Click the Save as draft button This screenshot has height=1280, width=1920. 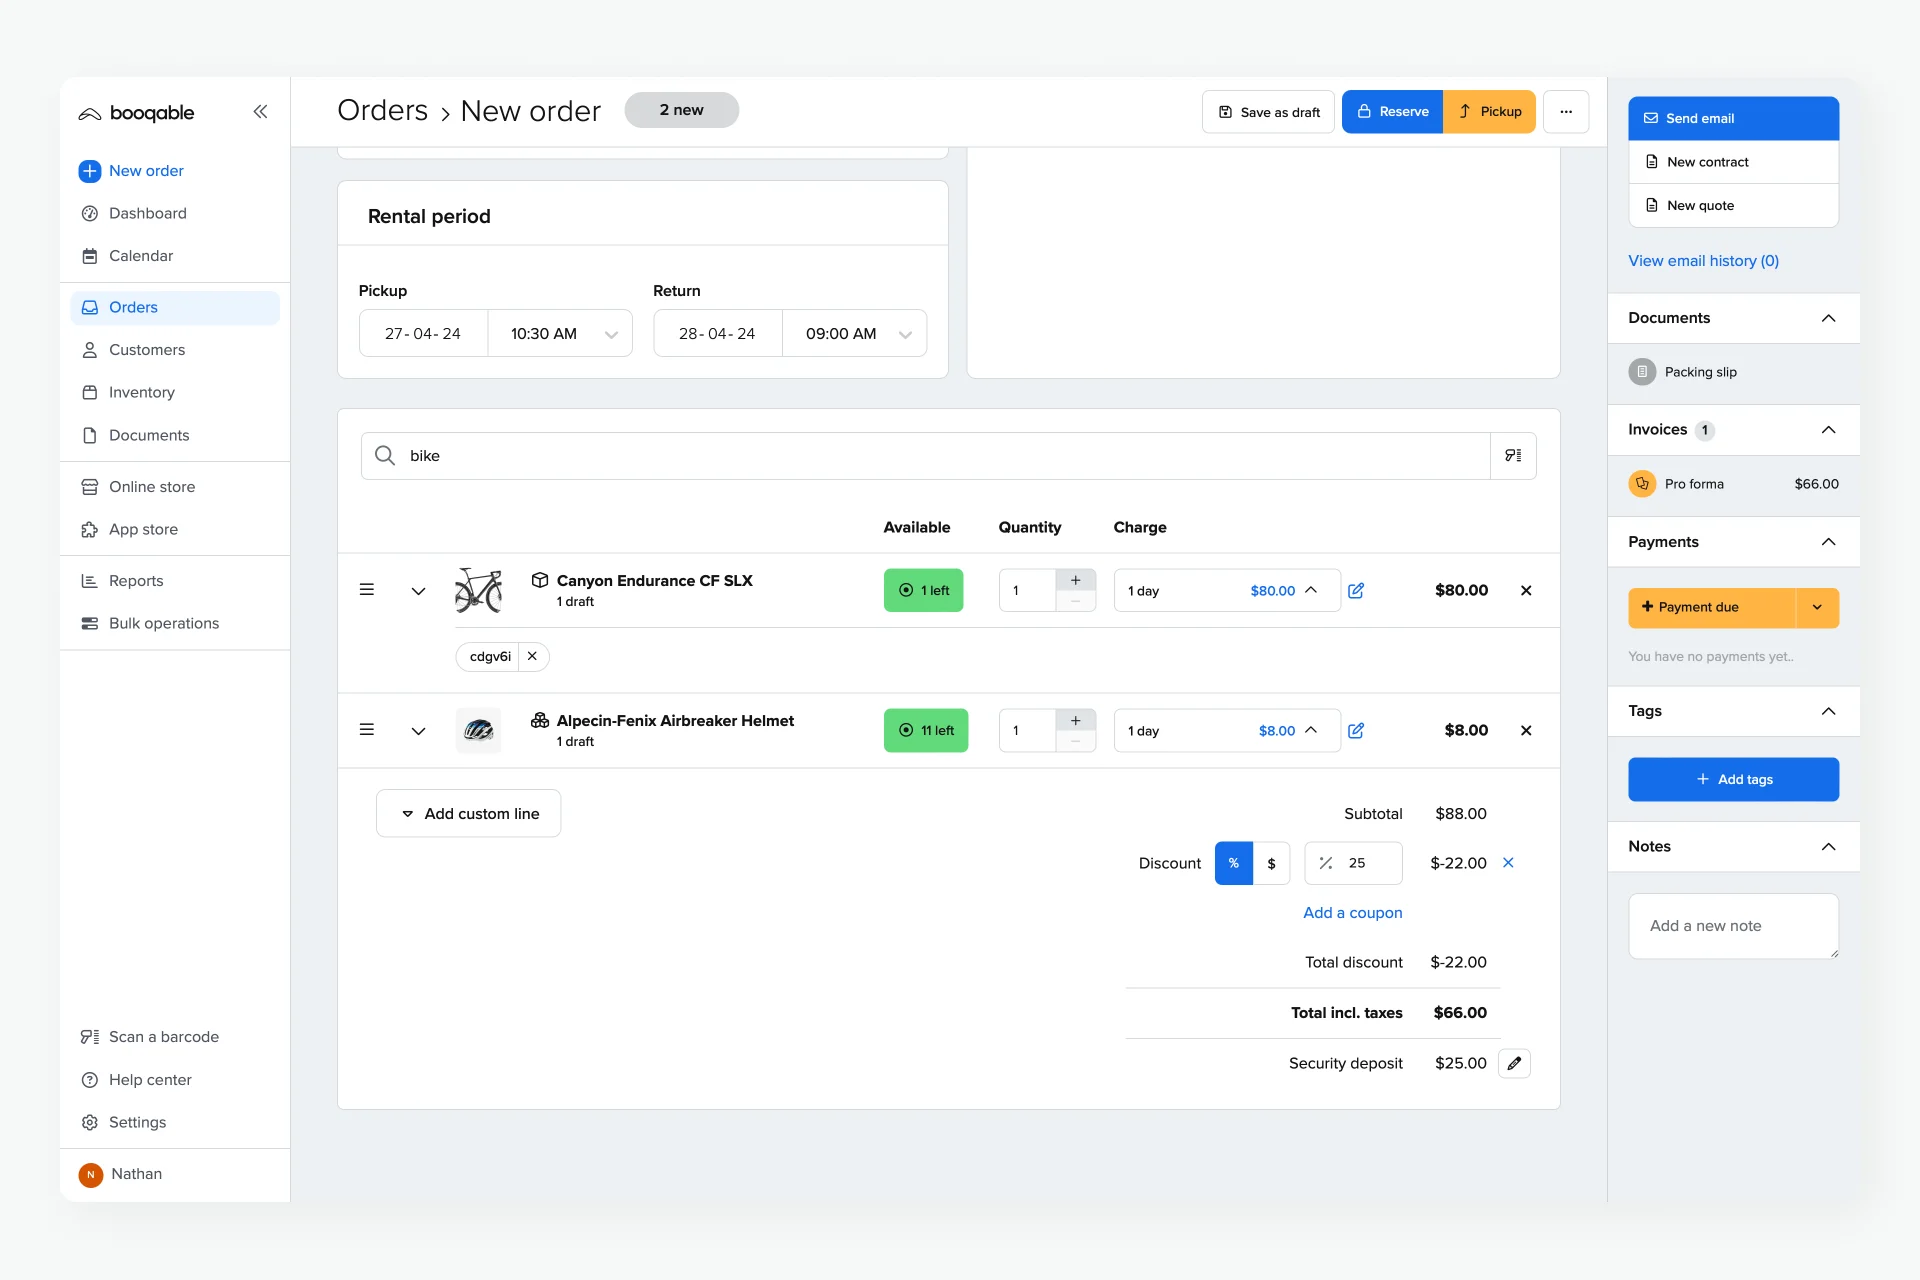click(1268, 112)
